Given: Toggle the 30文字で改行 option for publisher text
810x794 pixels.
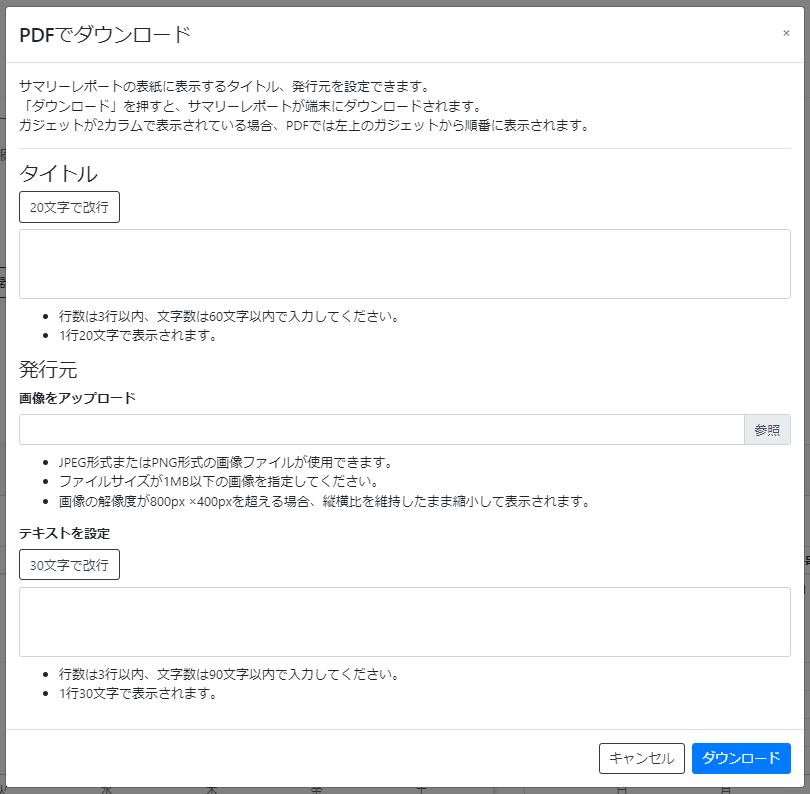Looking at the screenshot, I should [69, 564].
